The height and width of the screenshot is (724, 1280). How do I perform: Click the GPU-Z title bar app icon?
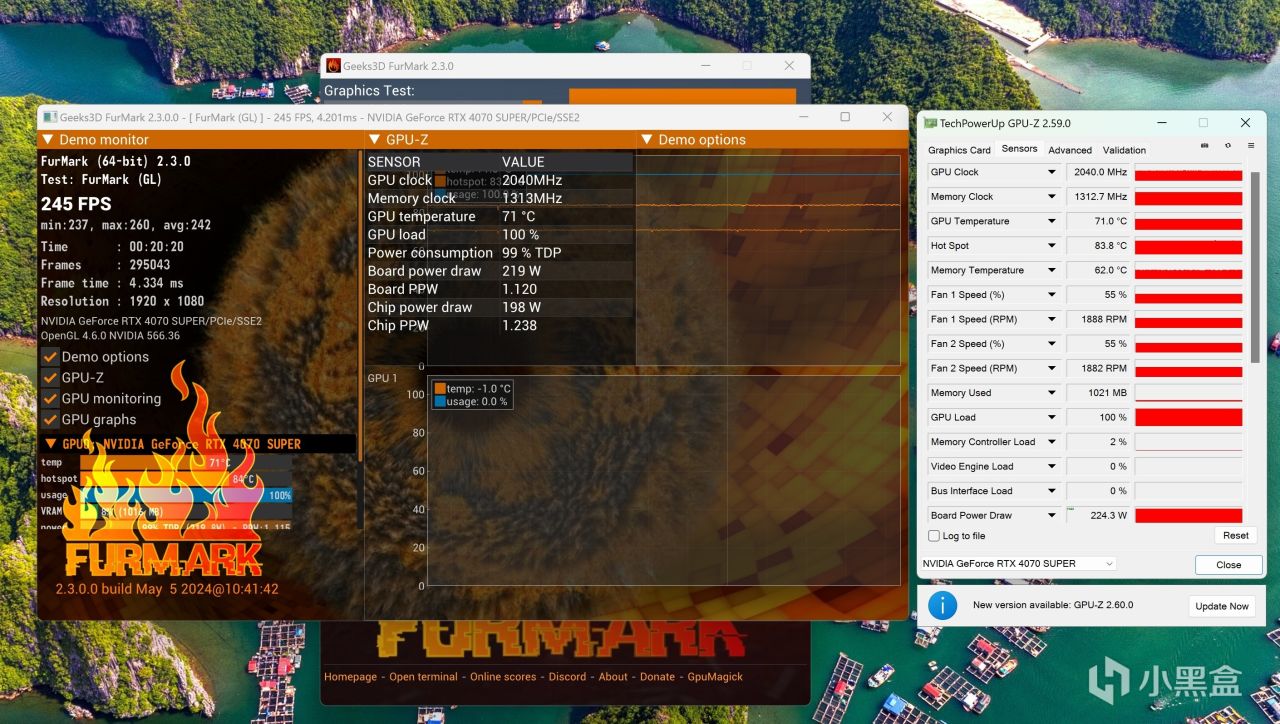click(x=930, y=123)
